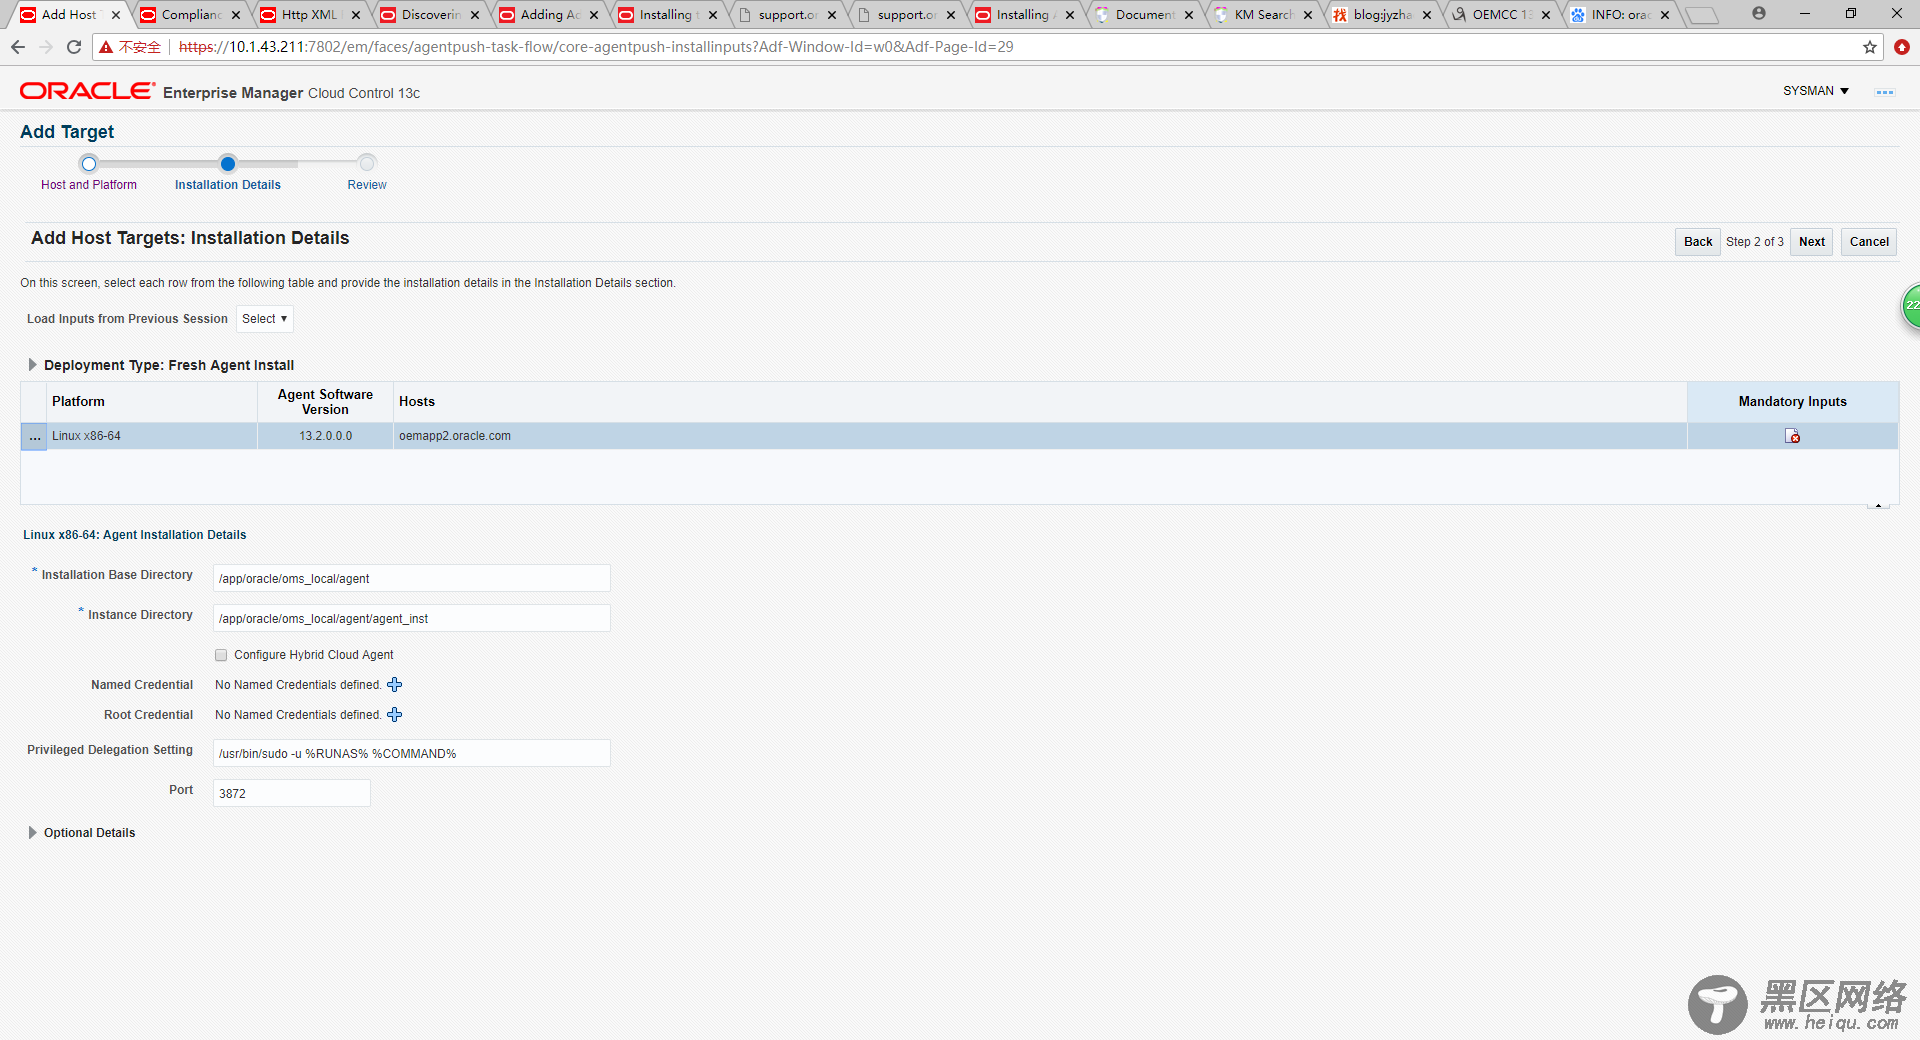Click the Back button
The width and height of the screenshot is (1920, 1040).
click(x=1698, y=242)
